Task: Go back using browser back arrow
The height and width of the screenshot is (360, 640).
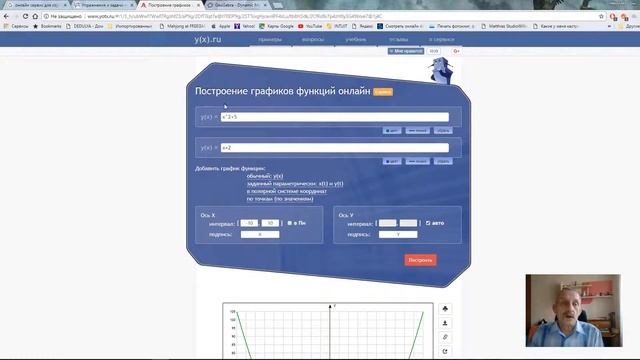Action: (6, 16)
